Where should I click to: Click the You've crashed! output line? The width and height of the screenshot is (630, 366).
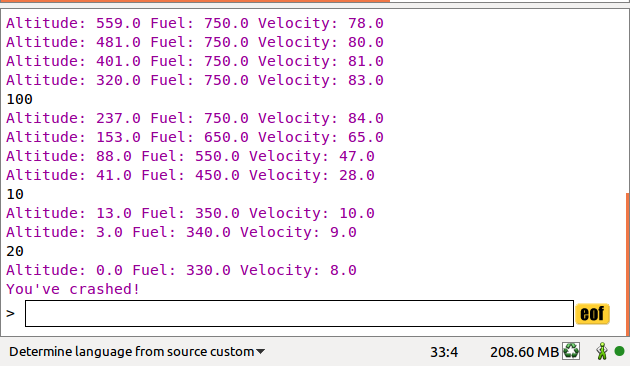point(73,289)
